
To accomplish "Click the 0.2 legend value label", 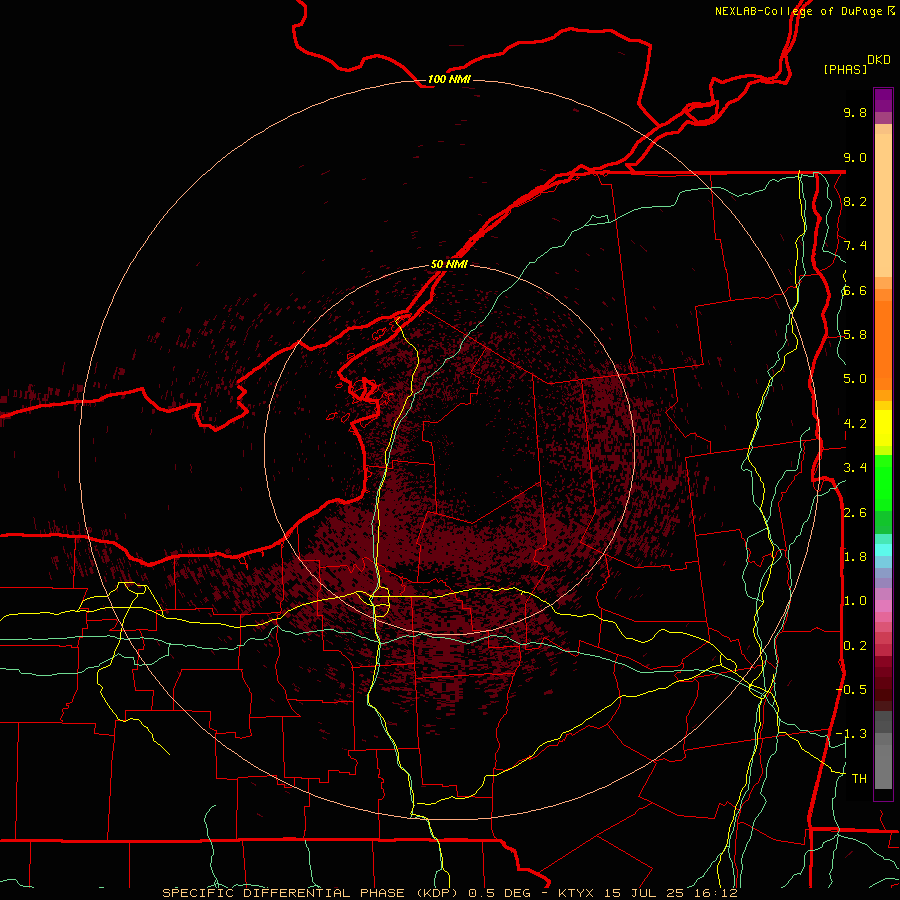I will (x=855, y=646).
